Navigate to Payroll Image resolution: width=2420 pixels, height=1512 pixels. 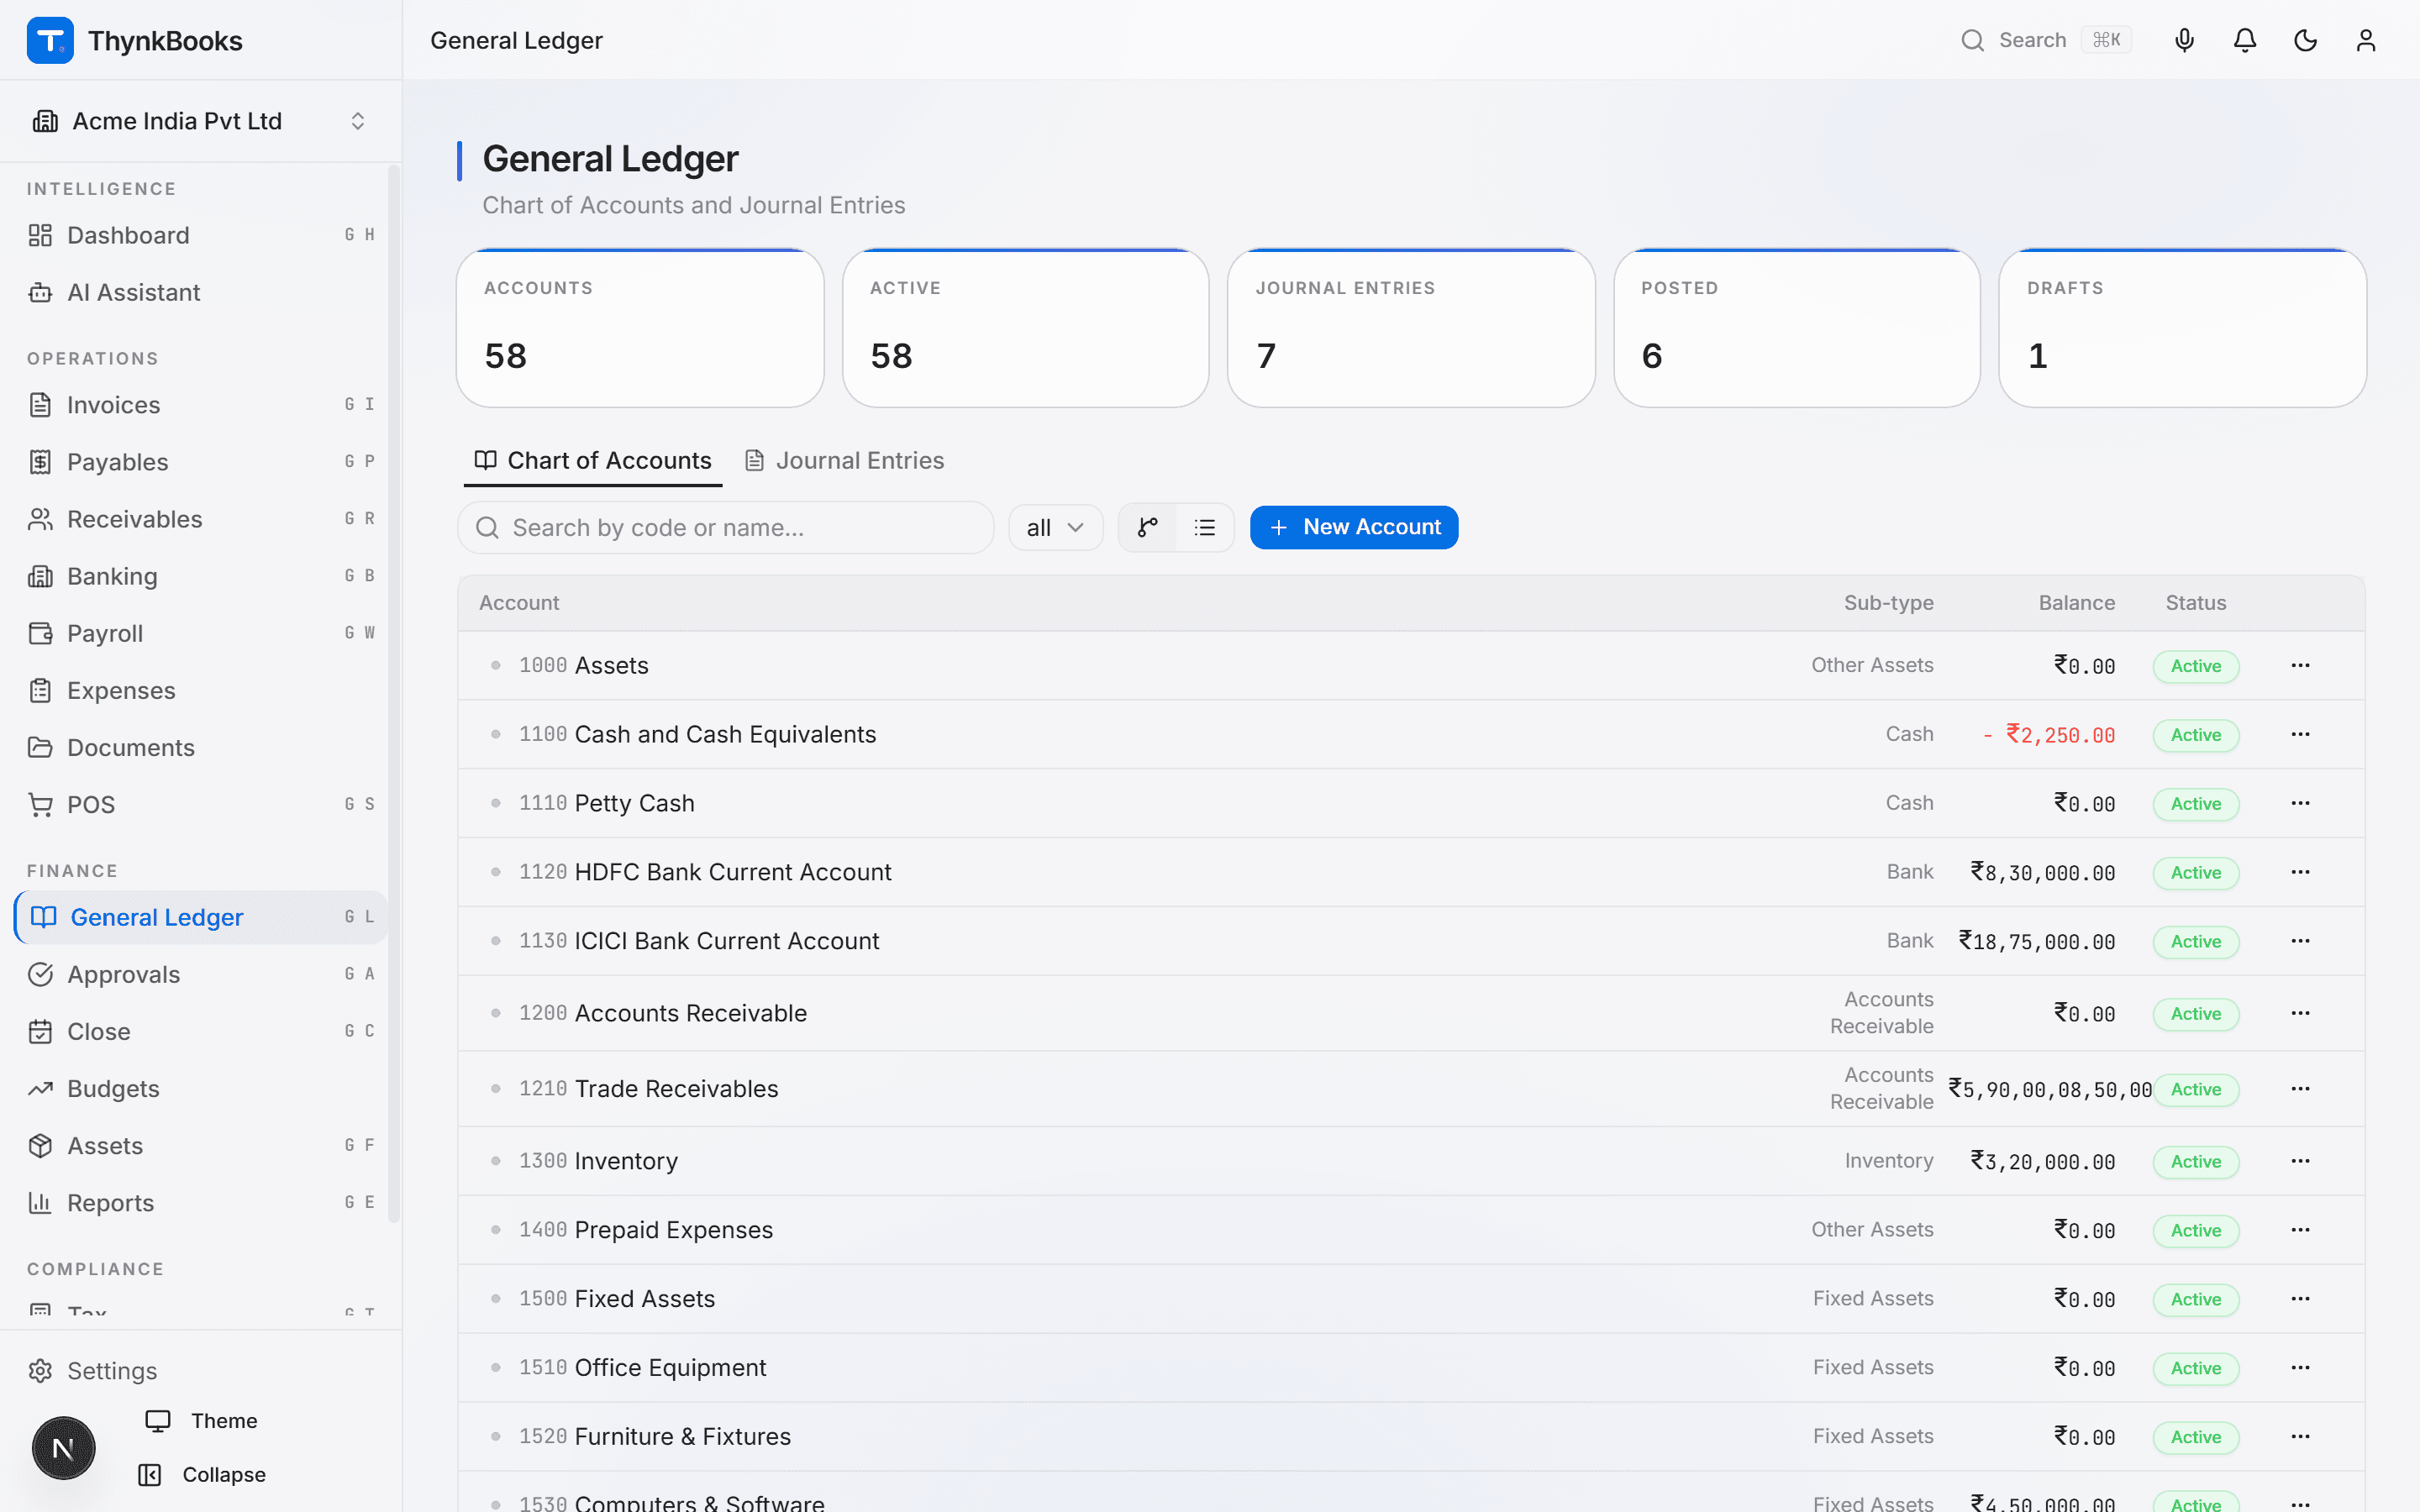pyautogui.click(x=200, y=633)
